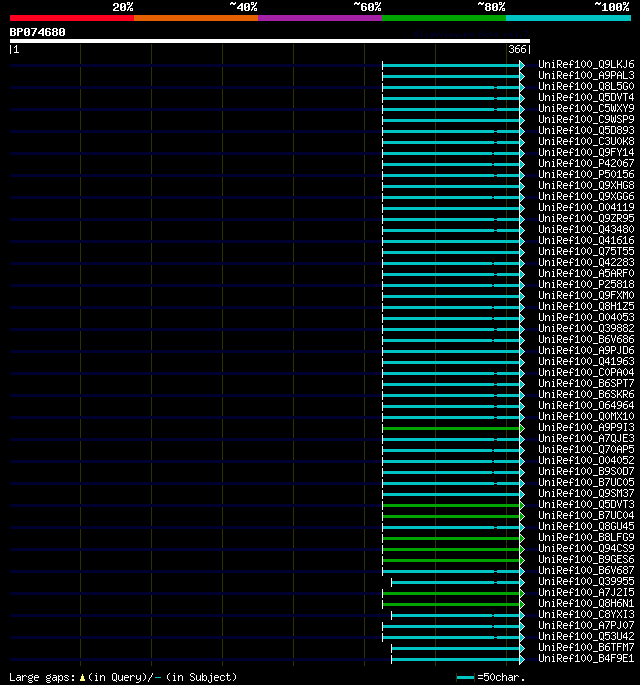Select the UniRef100_C3U0K8 label
This screenshot has height=685, width=640.
click(586, 142)
